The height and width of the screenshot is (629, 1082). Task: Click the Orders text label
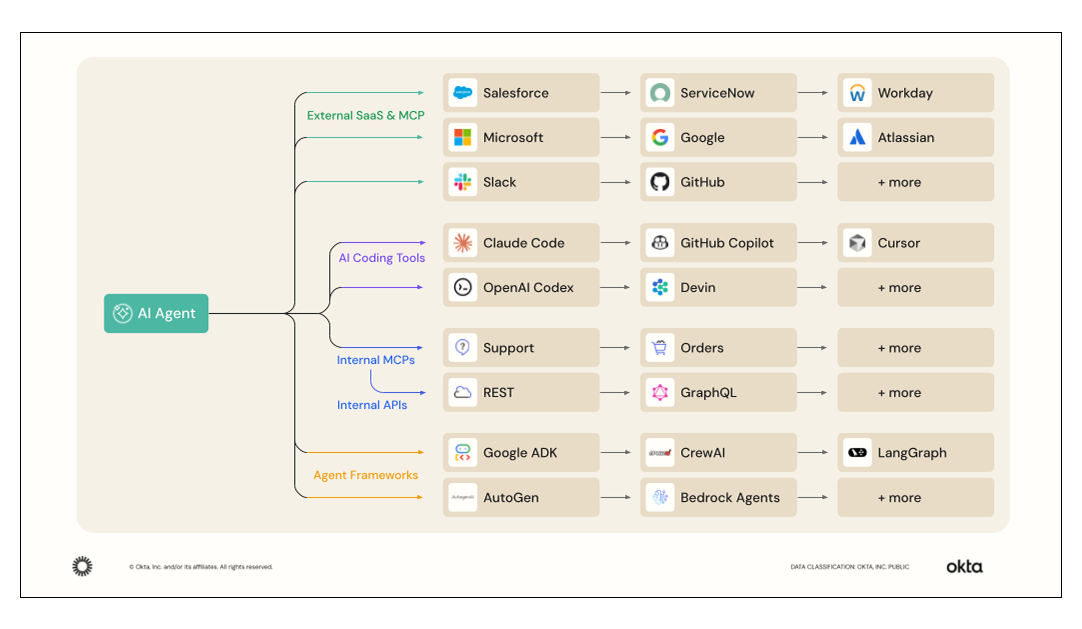tap(702, 348)
